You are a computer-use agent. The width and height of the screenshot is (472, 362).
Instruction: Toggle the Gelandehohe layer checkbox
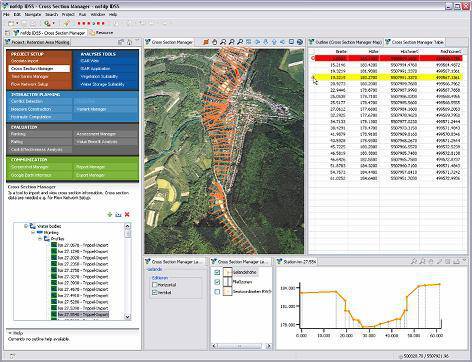coord(217,272)
